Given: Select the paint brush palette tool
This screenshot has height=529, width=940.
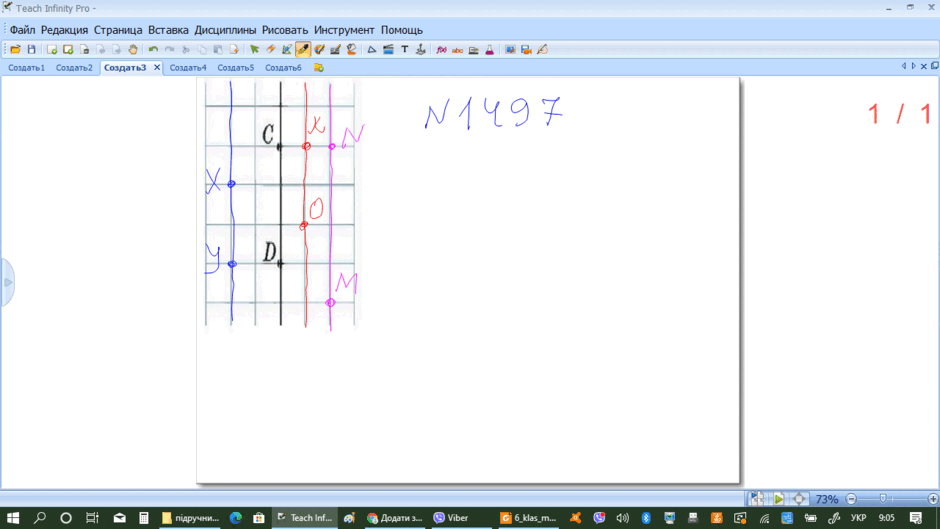Looking at the screenshot, I should [x=320, y=50].
